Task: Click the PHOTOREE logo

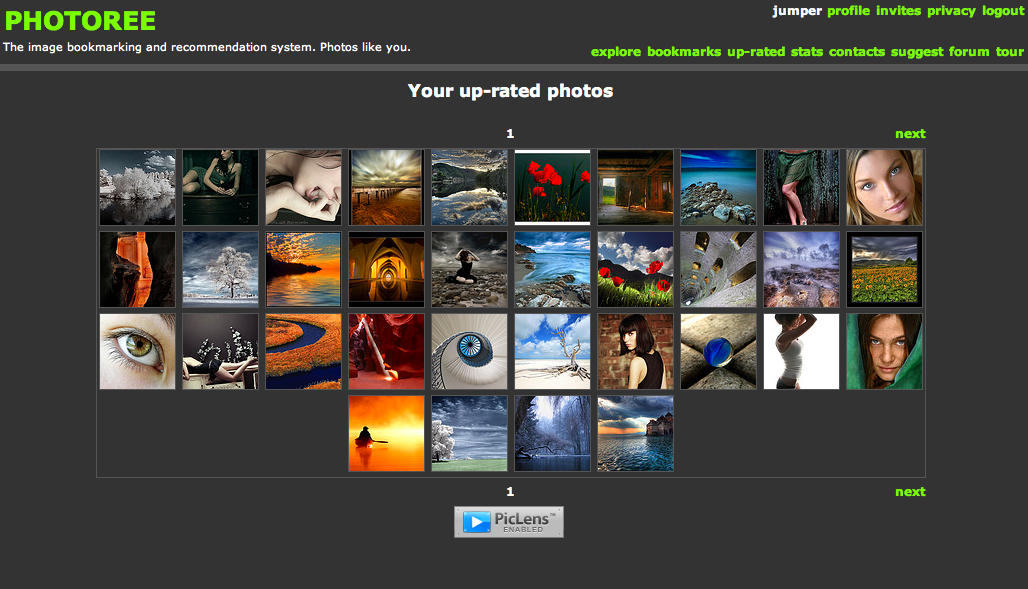Action: 80,21
